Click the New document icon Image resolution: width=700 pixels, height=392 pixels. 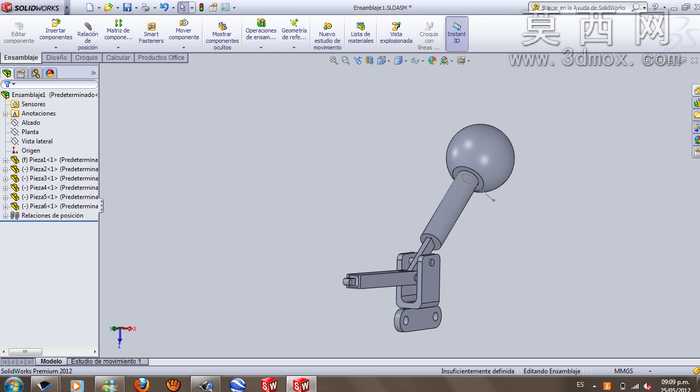(x=90, y=8)
